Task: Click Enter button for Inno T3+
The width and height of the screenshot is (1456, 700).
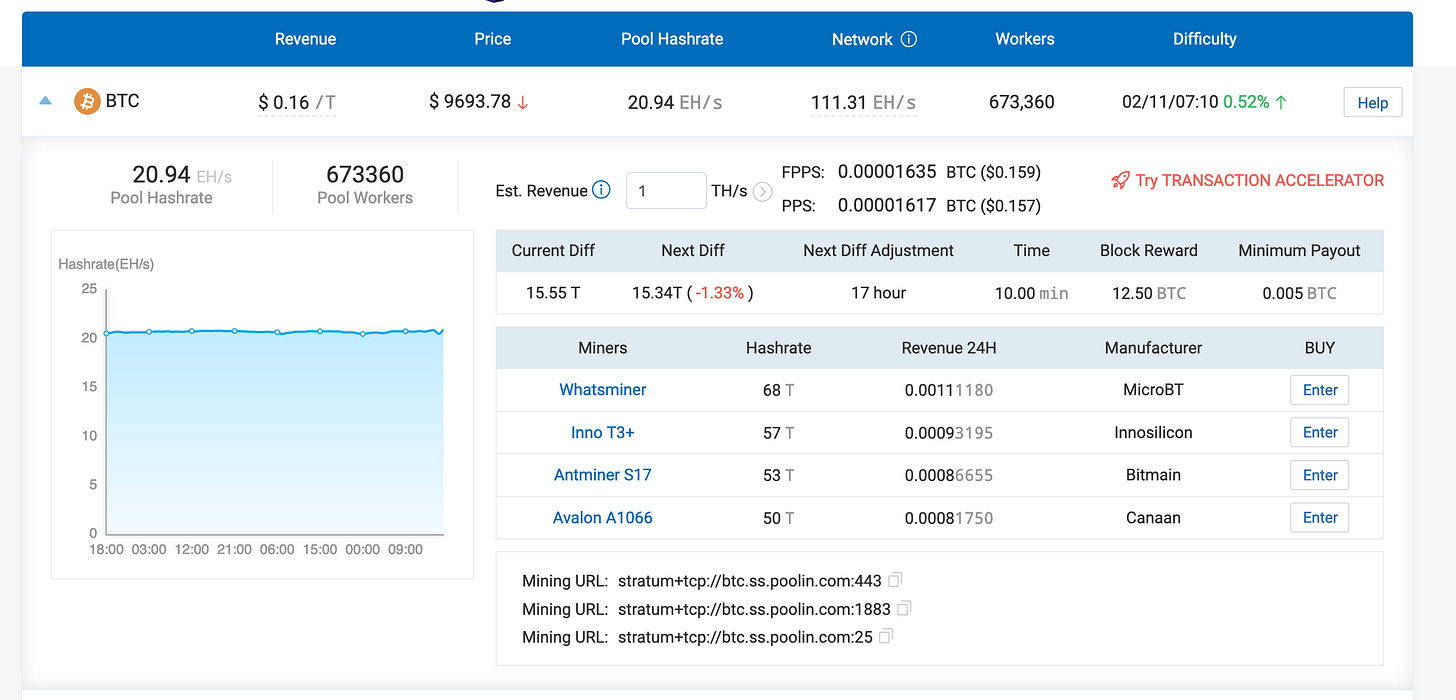Action: click(x=1320, y=432)
